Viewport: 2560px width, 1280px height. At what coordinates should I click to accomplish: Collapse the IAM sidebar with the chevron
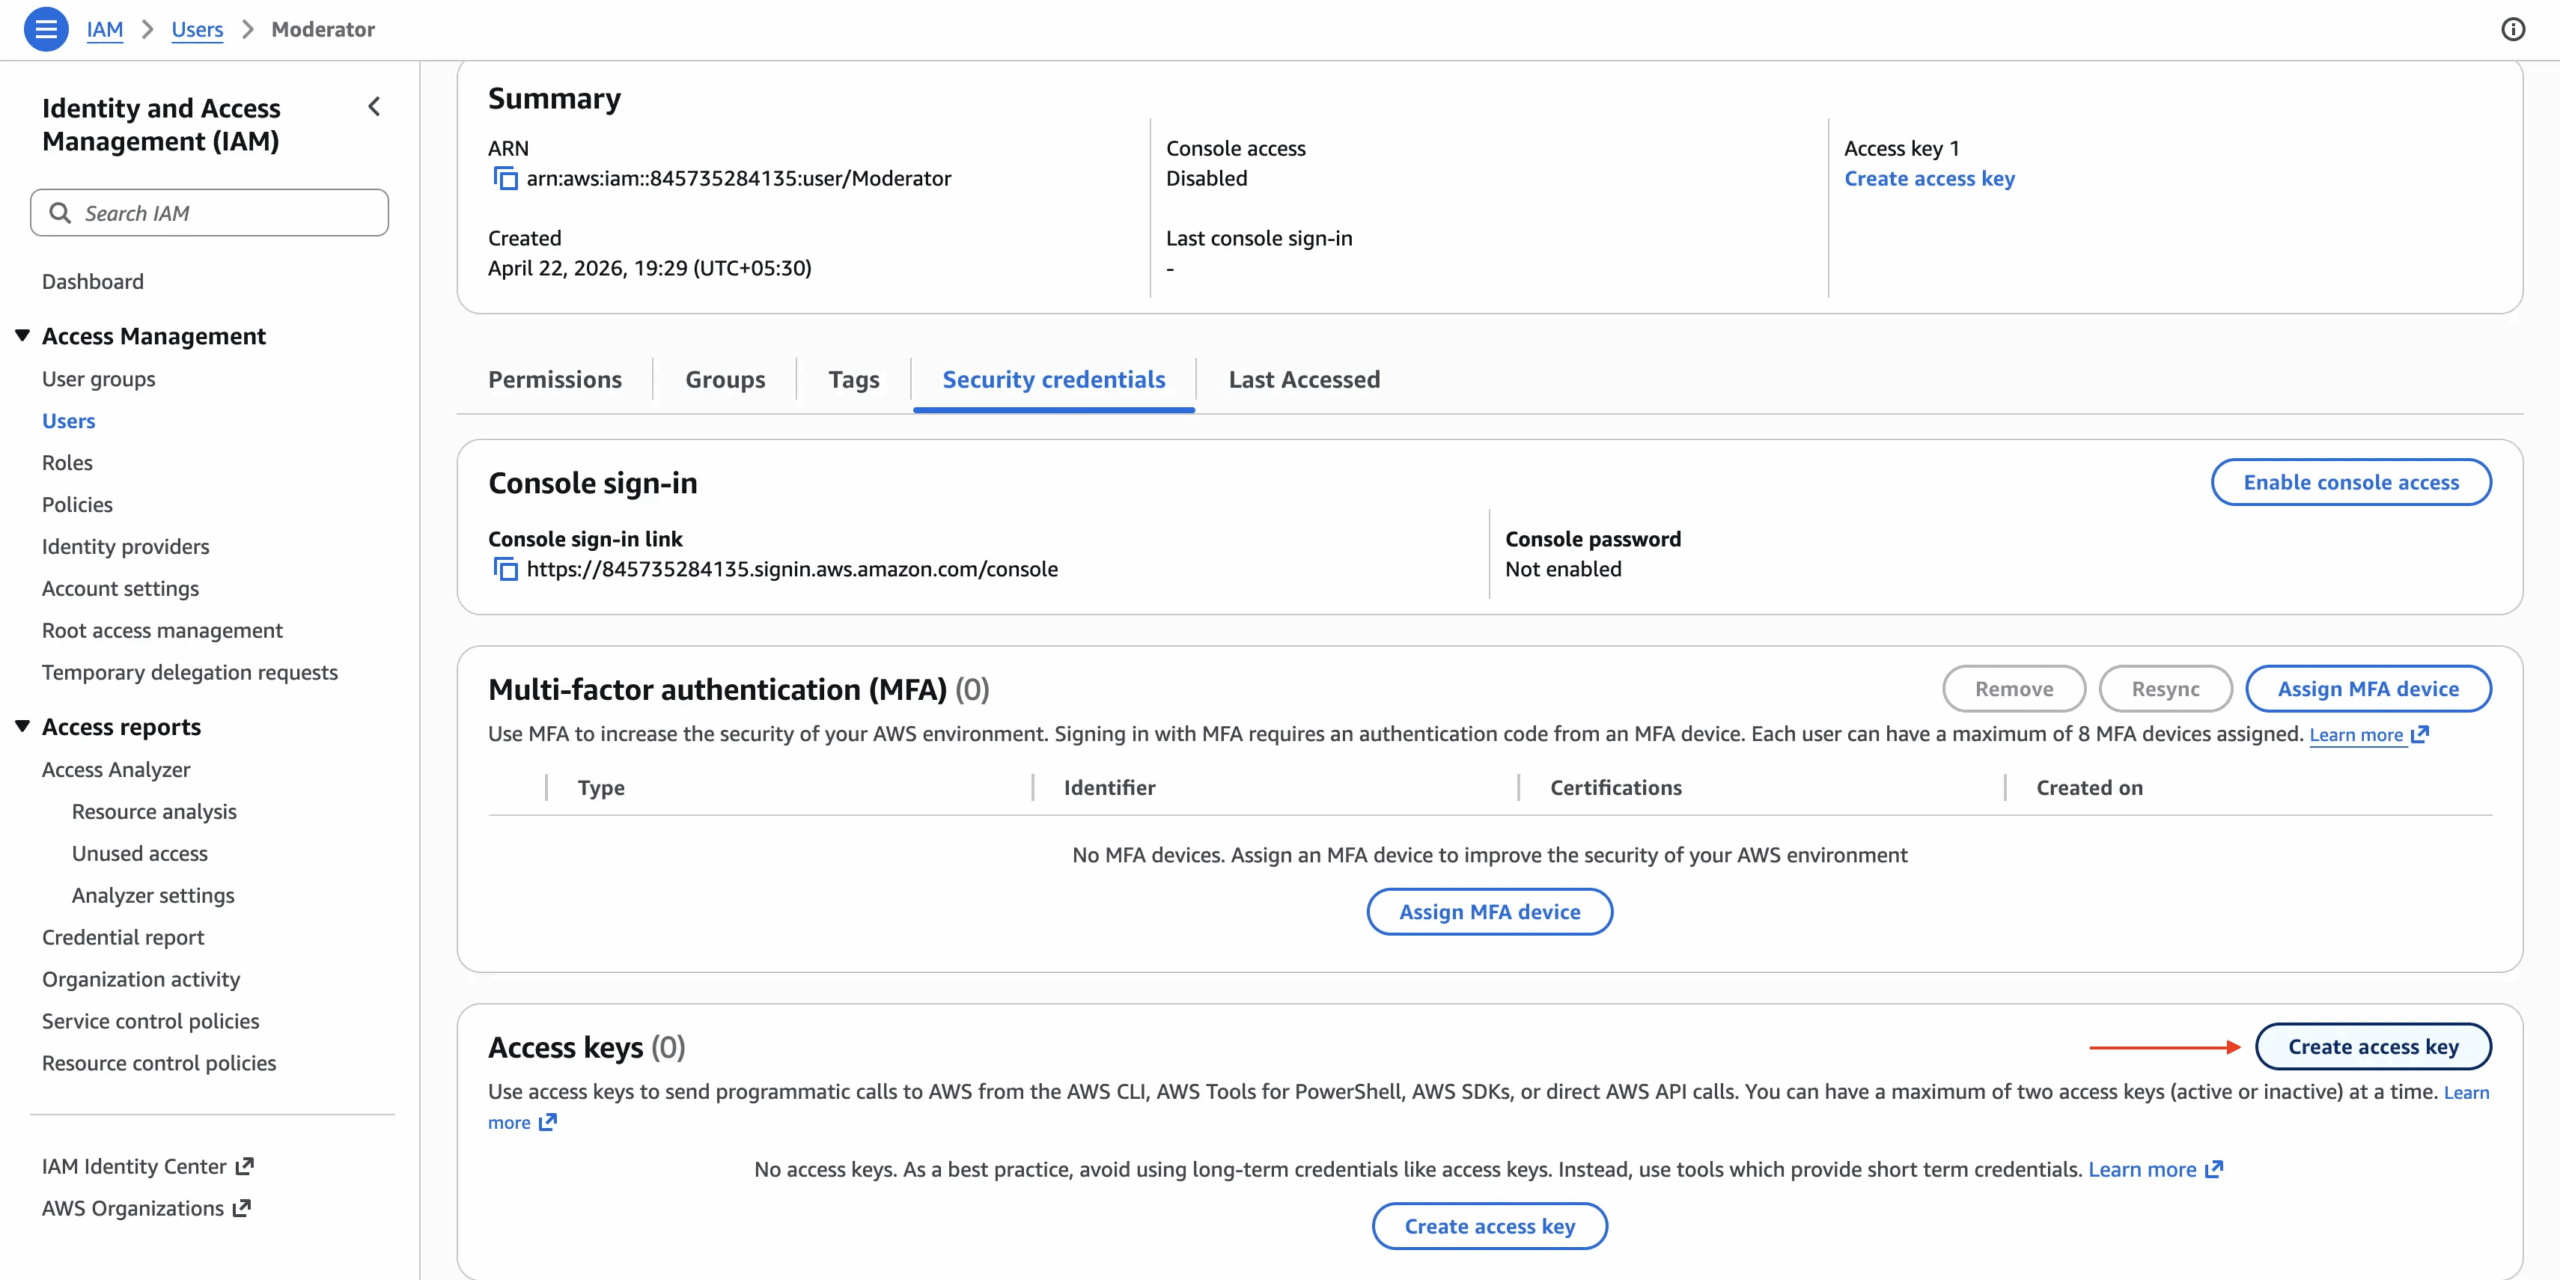tap(374, 107)
